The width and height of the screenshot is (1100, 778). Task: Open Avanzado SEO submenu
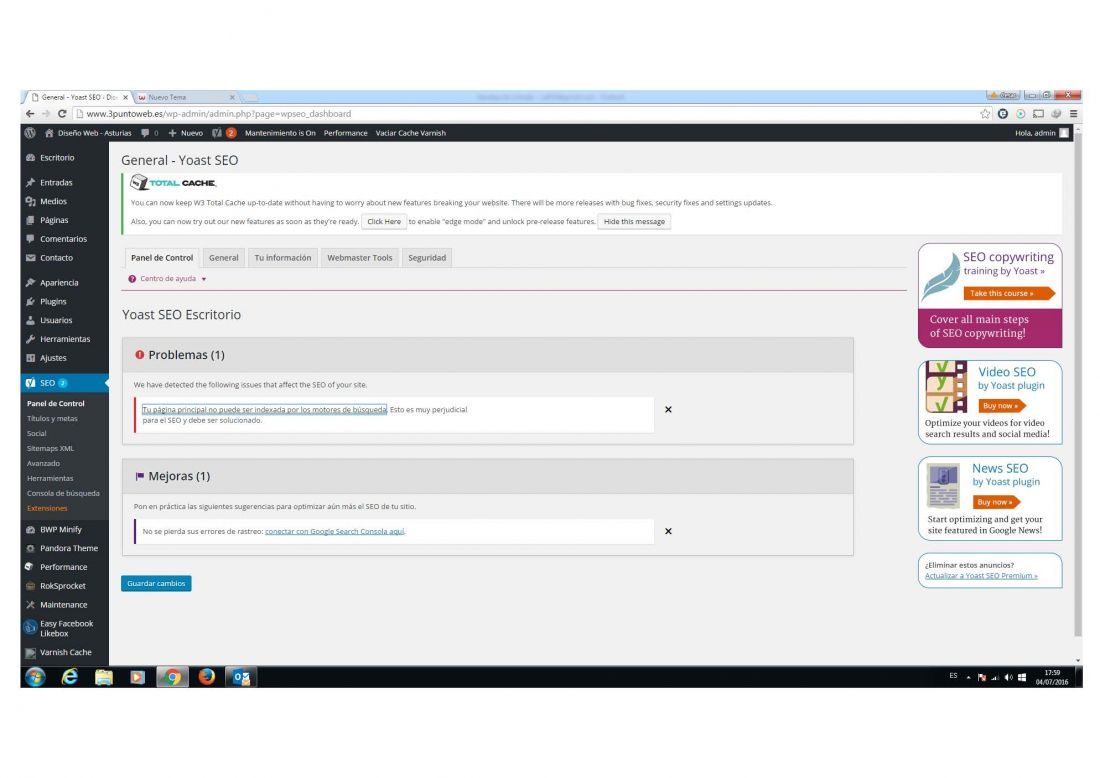[x=43, y=464]
